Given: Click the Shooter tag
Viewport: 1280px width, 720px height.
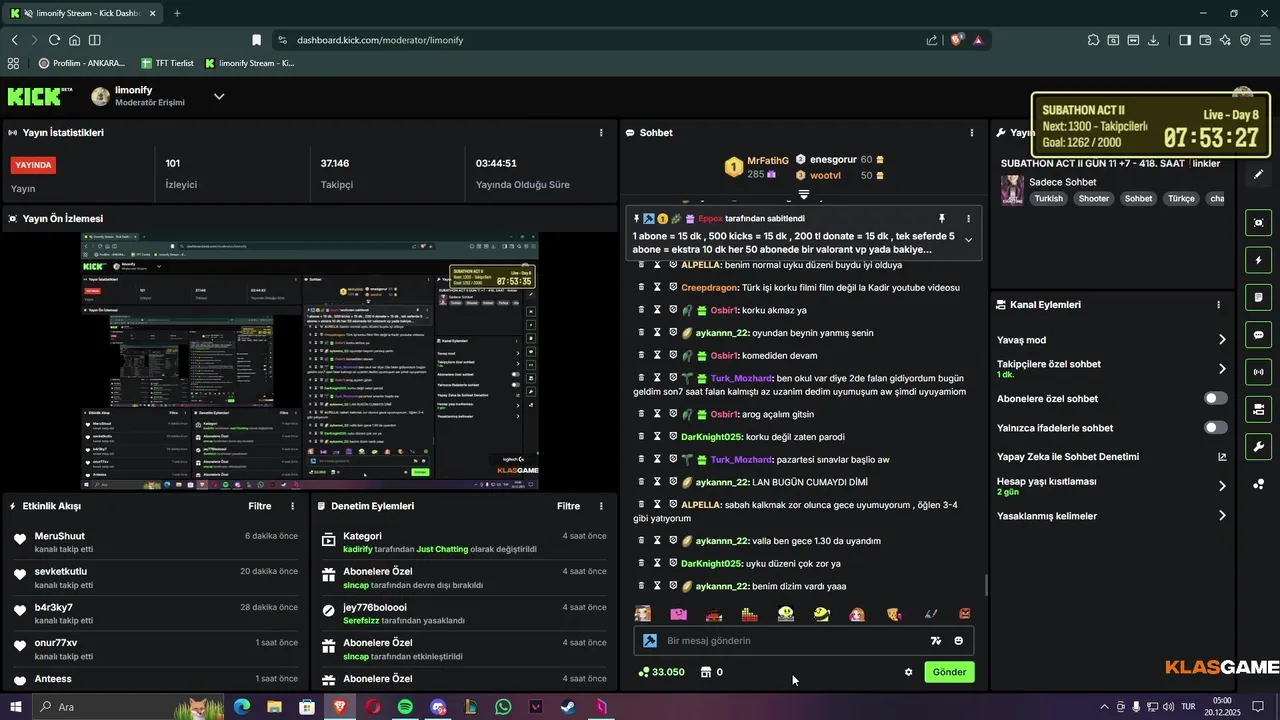Looking at the screenshot, I should [x=1094, y=198].
